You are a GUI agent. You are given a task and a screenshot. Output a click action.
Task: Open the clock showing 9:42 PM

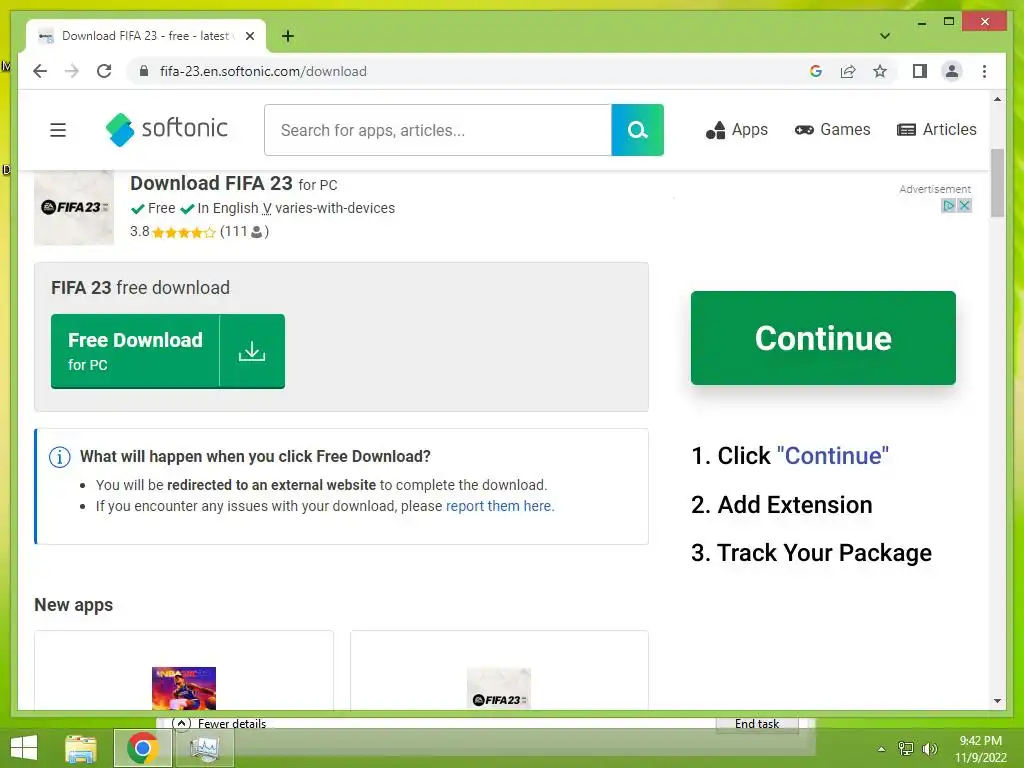(980, 749)
